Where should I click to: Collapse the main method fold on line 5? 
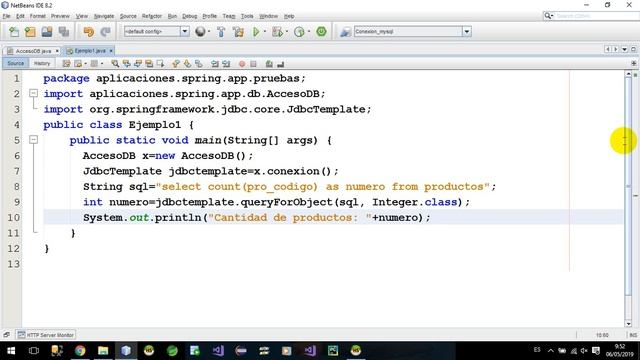pyautogui.click(x=33, y=140)
